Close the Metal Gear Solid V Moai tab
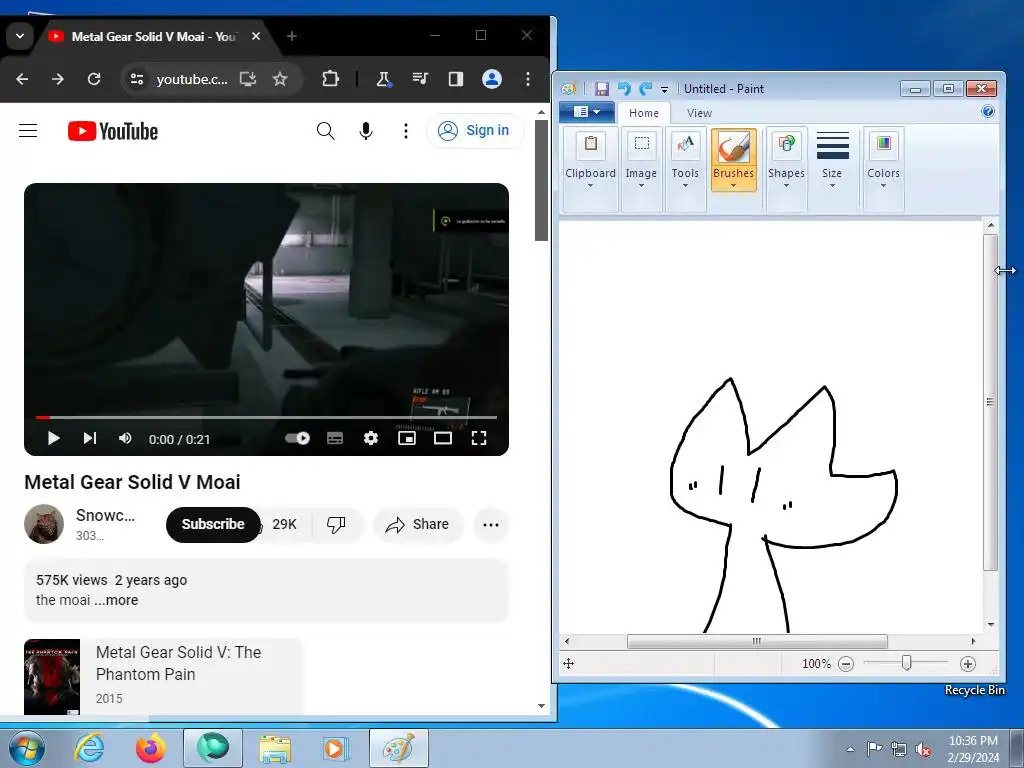The height and width of the screenshot is (768, 1024). [x=256, y=37]
